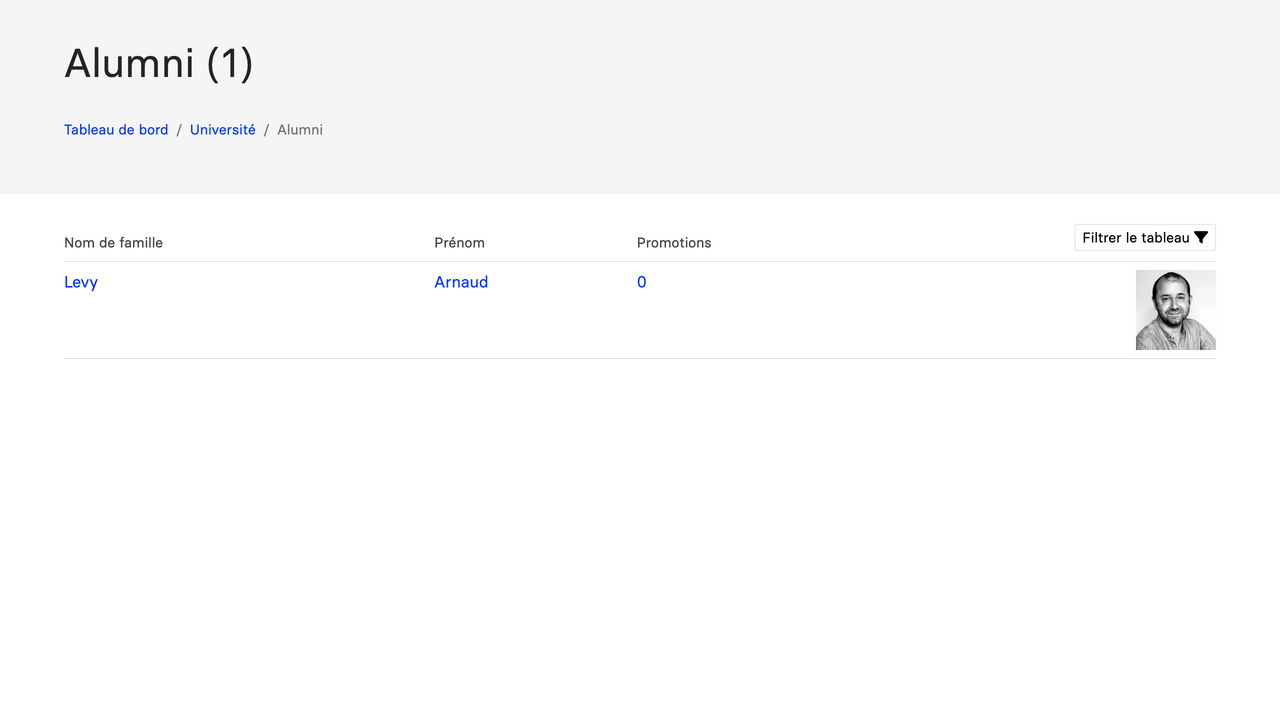
Task: Open Arnaud Levy's profile photo
Action: tap(1175, 310)
